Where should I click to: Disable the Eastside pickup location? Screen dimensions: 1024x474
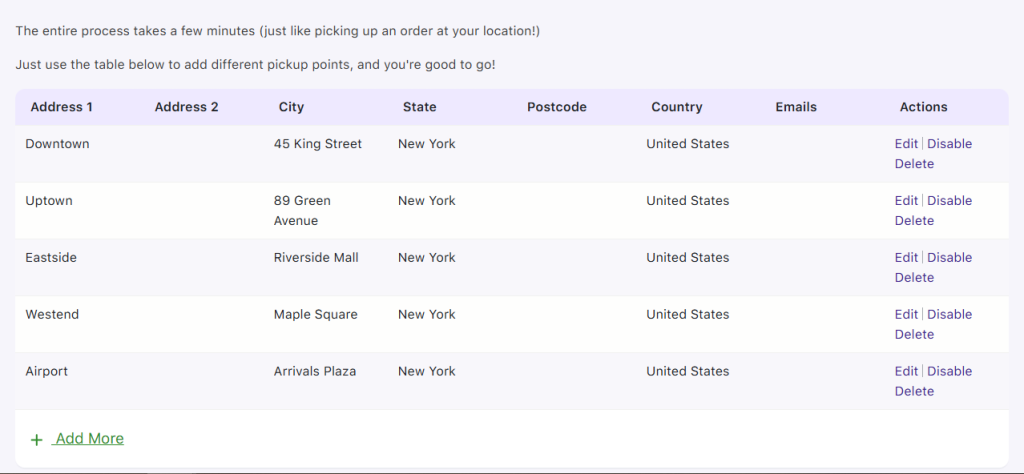coord(949,258)
